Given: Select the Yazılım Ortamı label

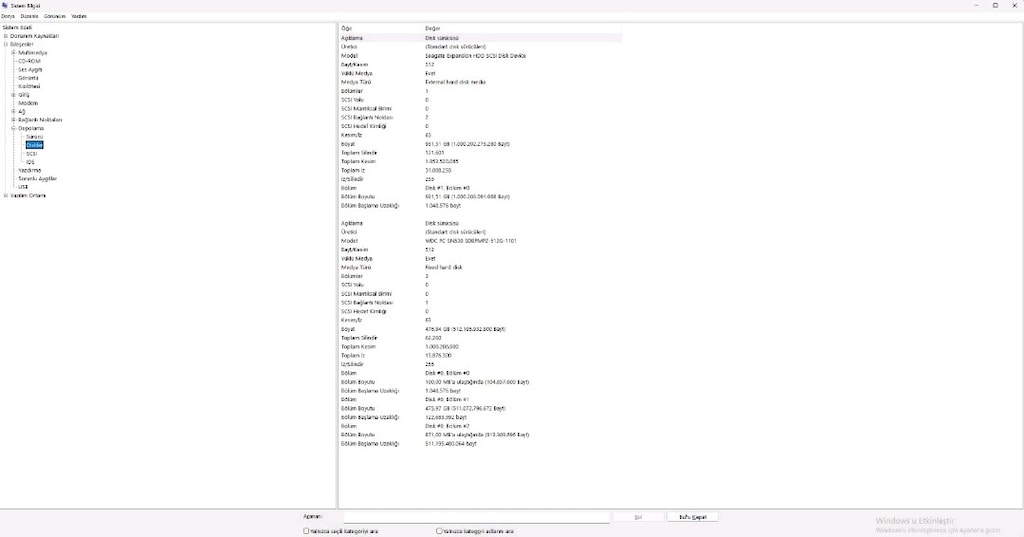Looking at the screenshot, I should [28, 195].
